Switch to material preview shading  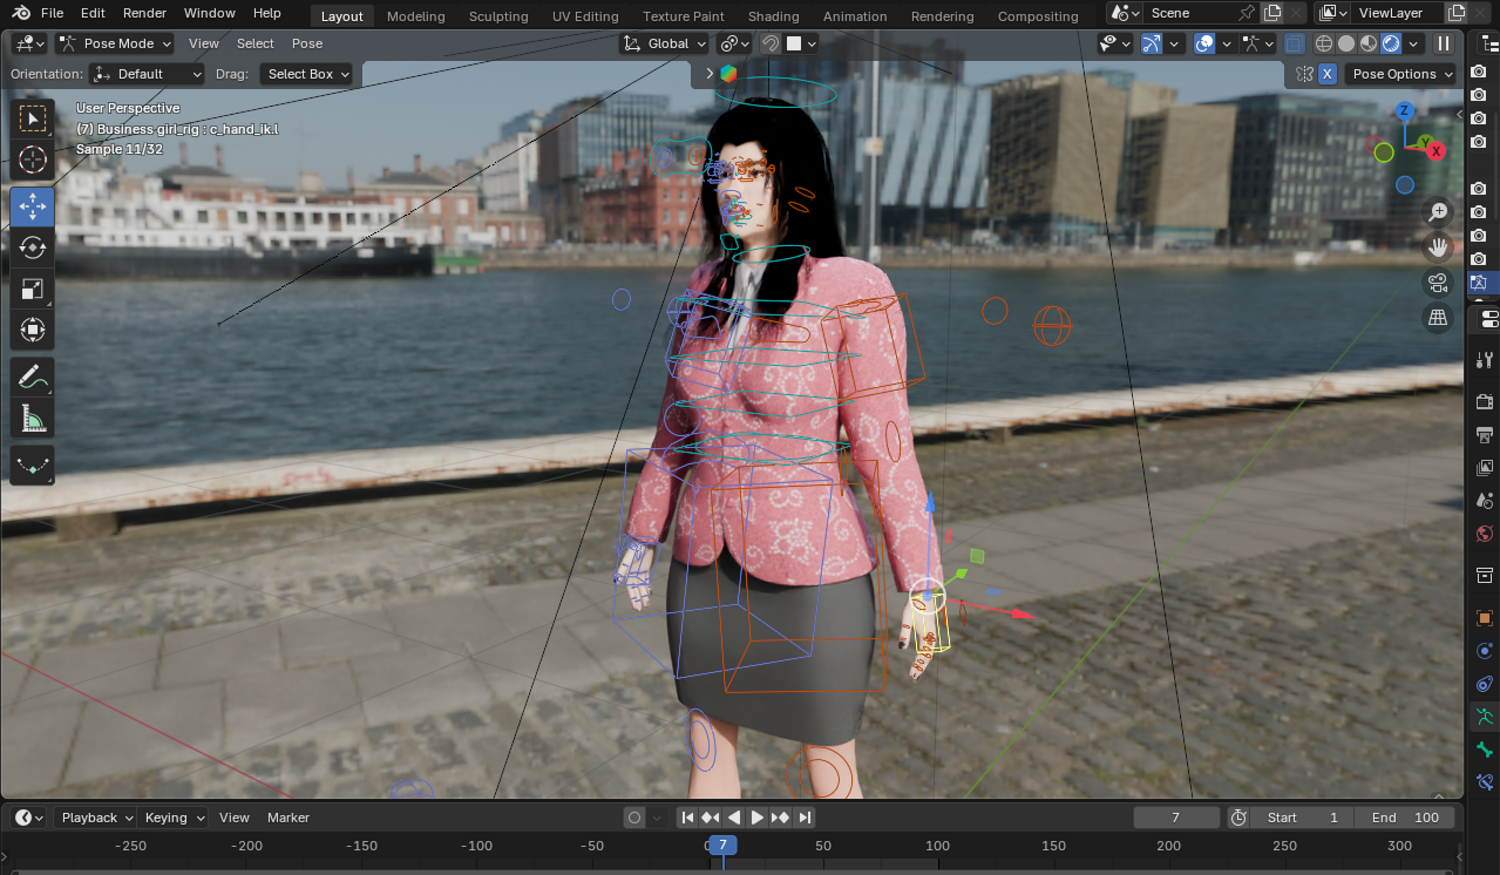click(1368, 44)
